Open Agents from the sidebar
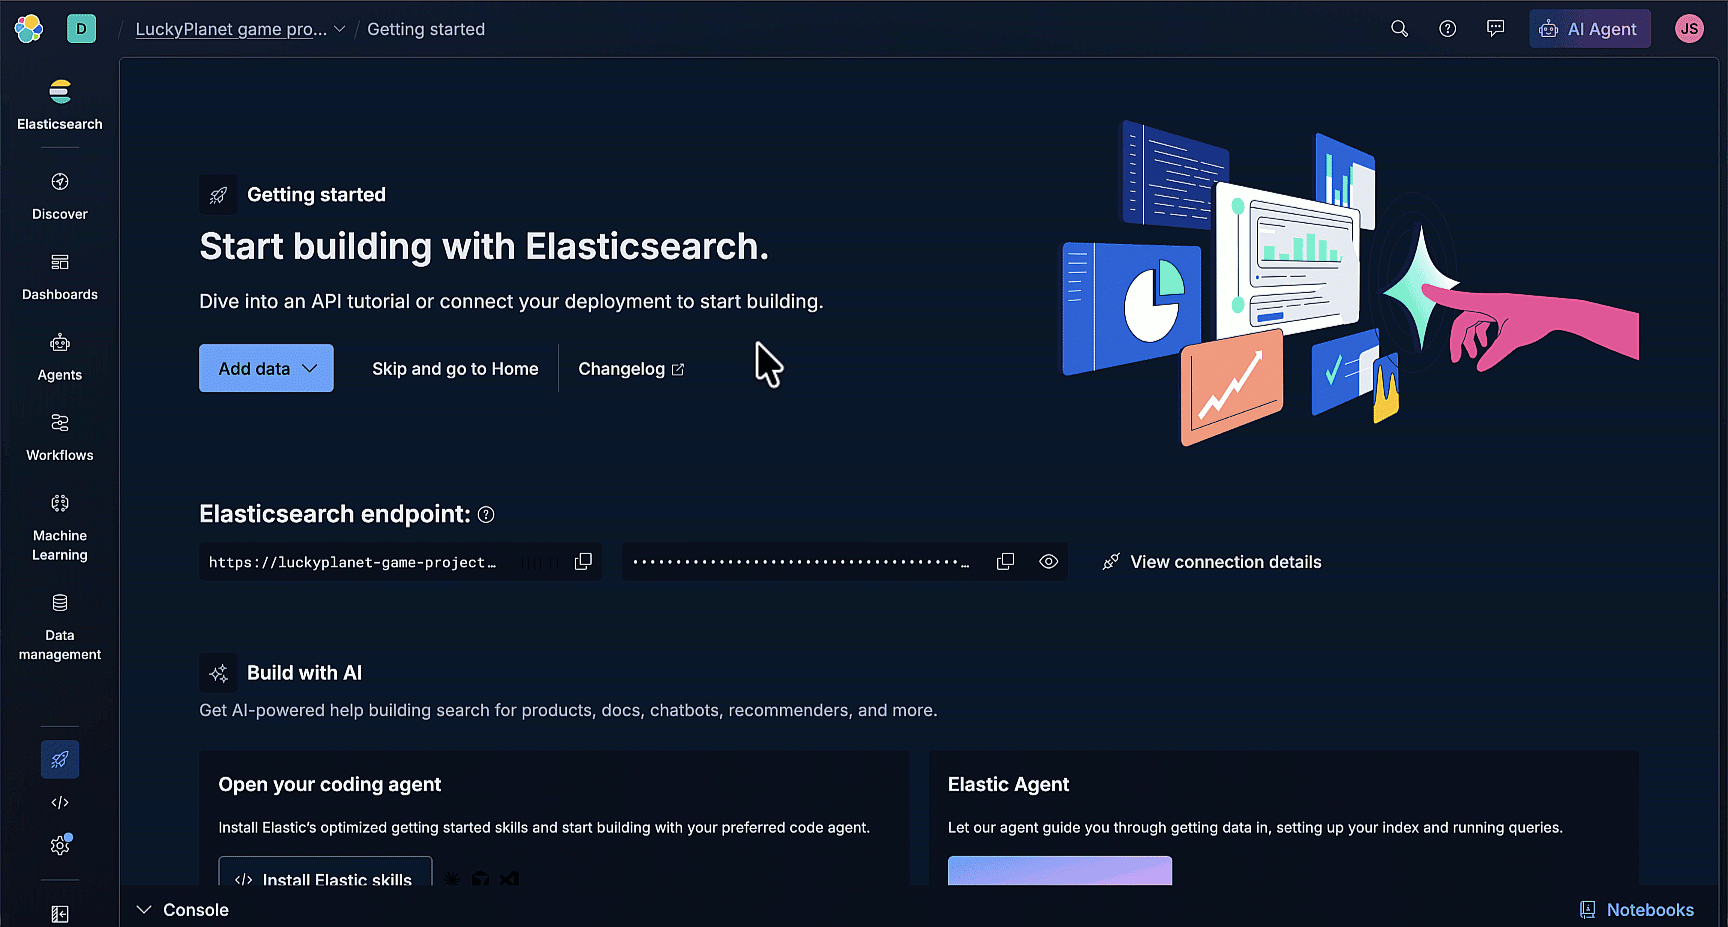 click(60, 357)
